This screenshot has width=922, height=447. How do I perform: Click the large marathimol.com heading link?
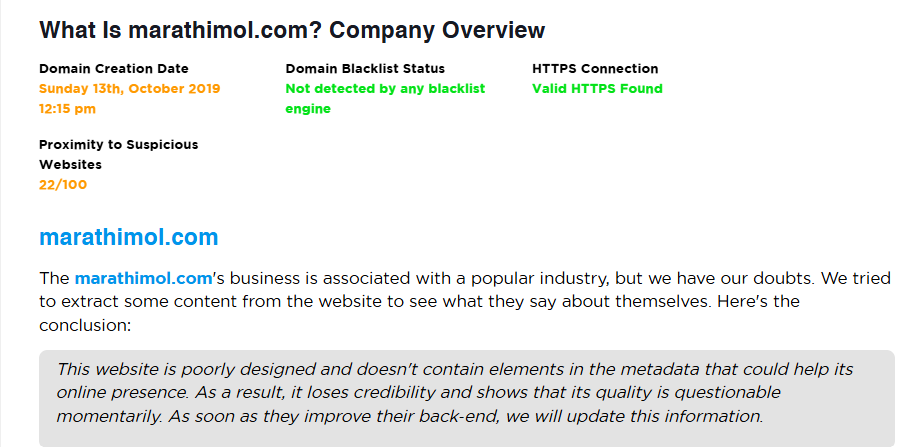[x=128, y=237]
